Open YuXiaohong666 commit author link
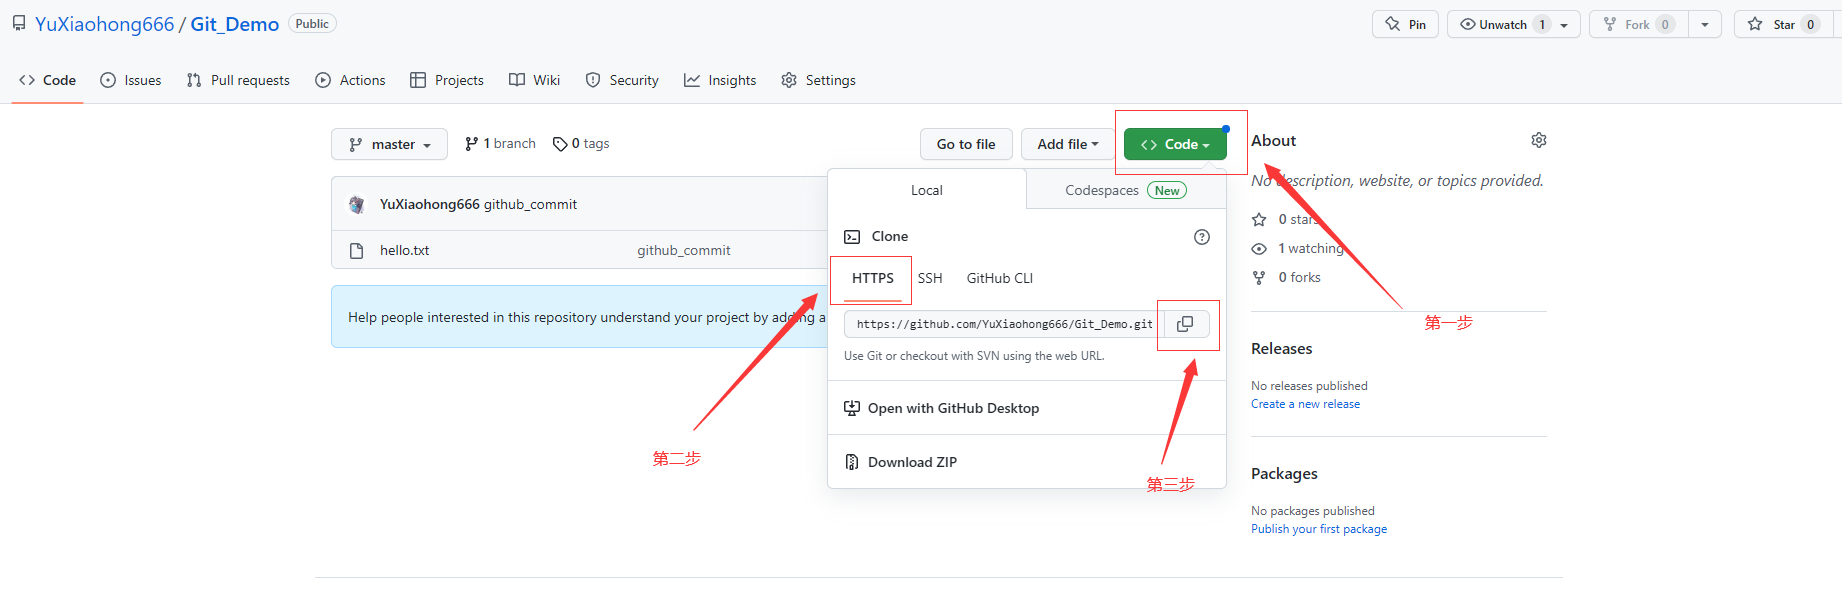1842x597 pixels. 430,205
